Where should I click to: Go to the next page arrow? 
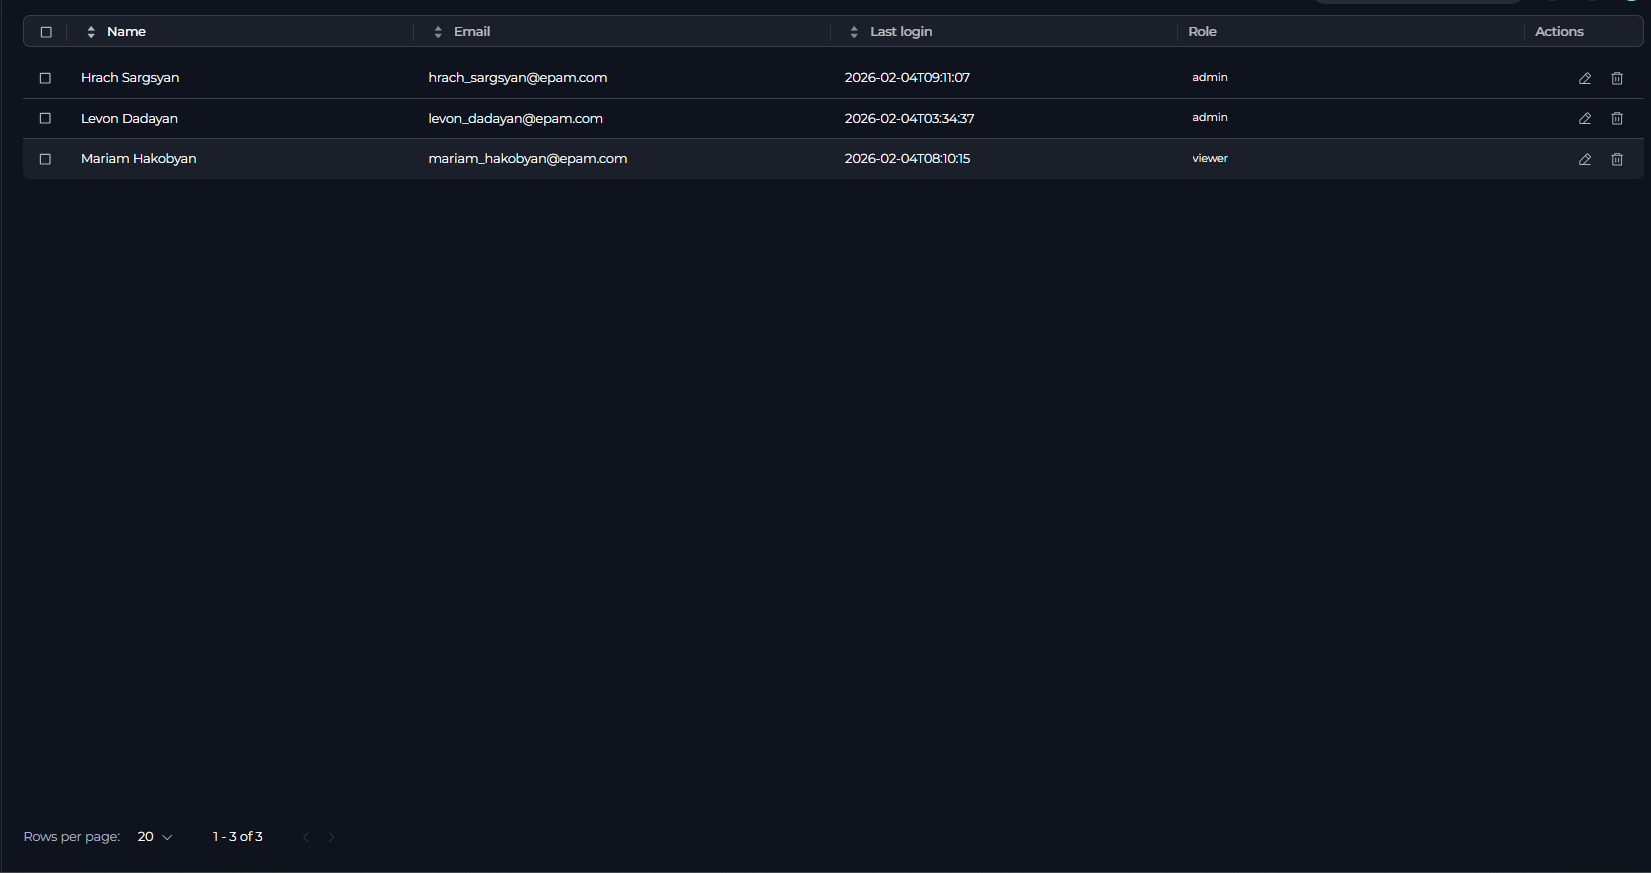coord(332,837)
